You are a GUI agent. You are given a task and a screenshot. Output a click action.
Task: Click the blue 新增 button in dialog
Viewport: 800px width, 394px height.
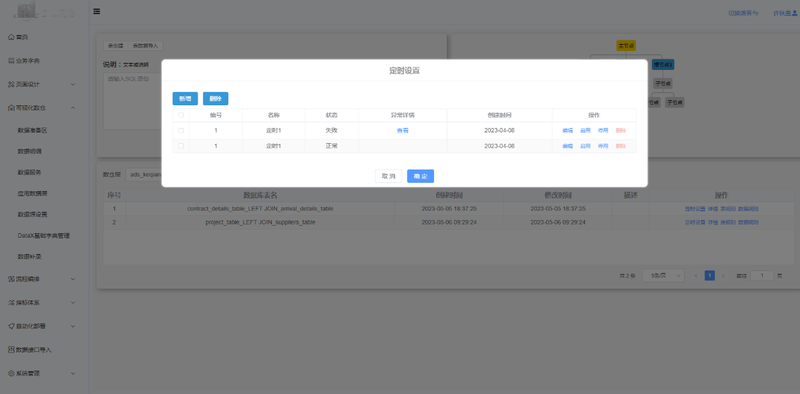coord(185,98)
